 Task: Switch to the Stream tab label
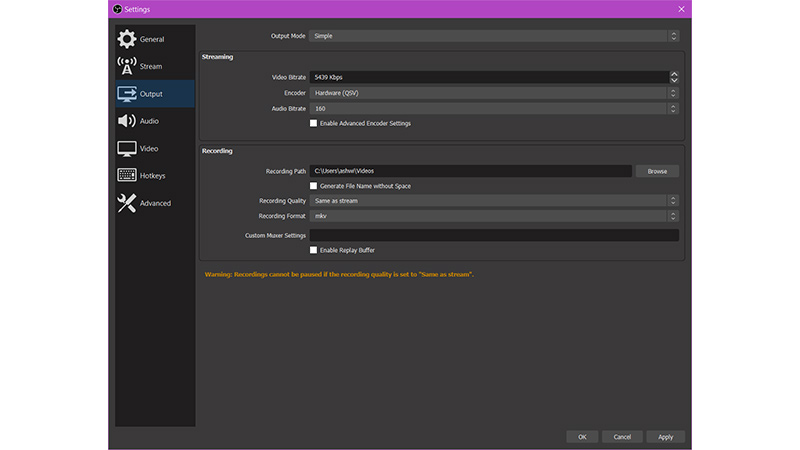(x=151, y=66)
